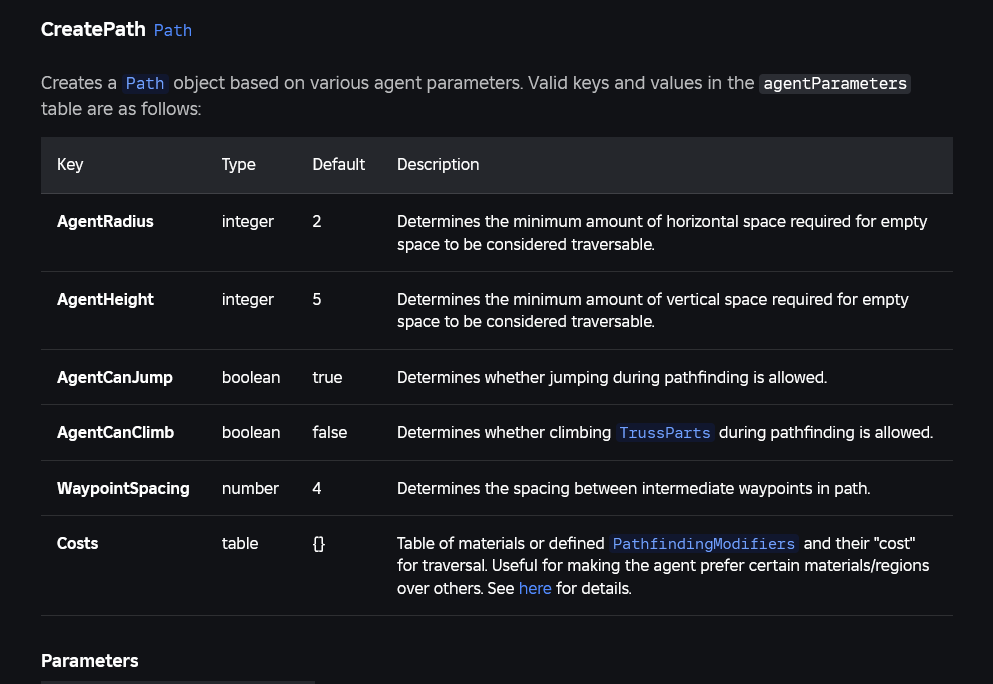Select the AgentRadius key cell

point(105,222)
